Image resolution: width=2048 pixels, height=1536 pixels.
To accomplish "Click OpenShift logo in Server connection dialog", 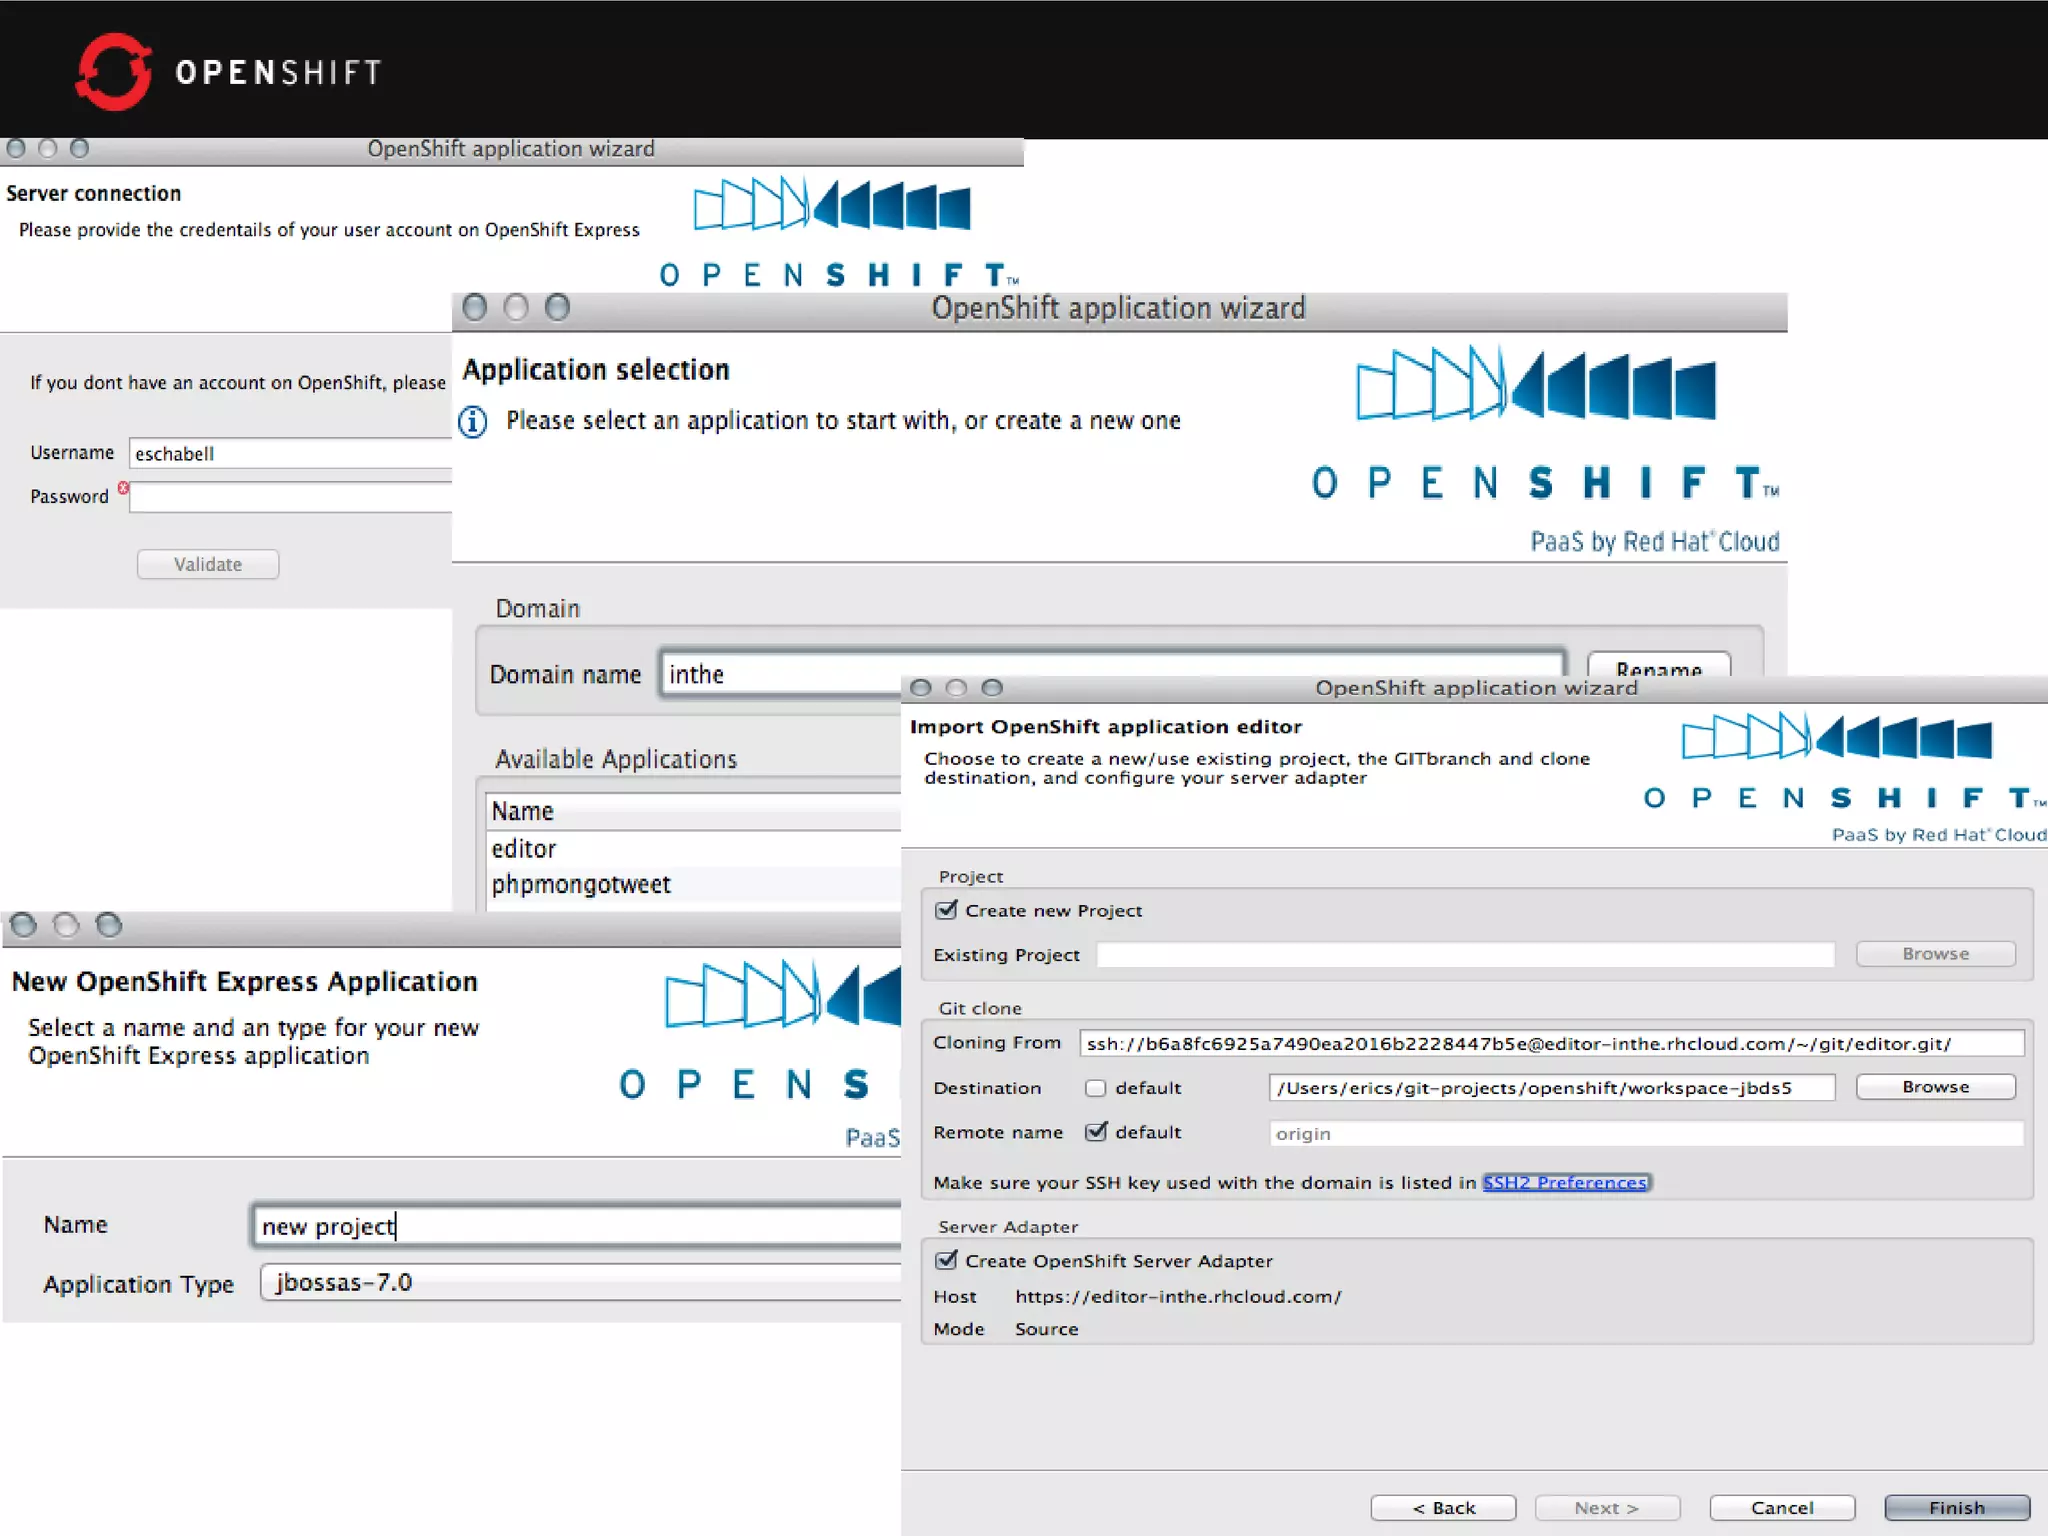I will click(x=832, y=205).
